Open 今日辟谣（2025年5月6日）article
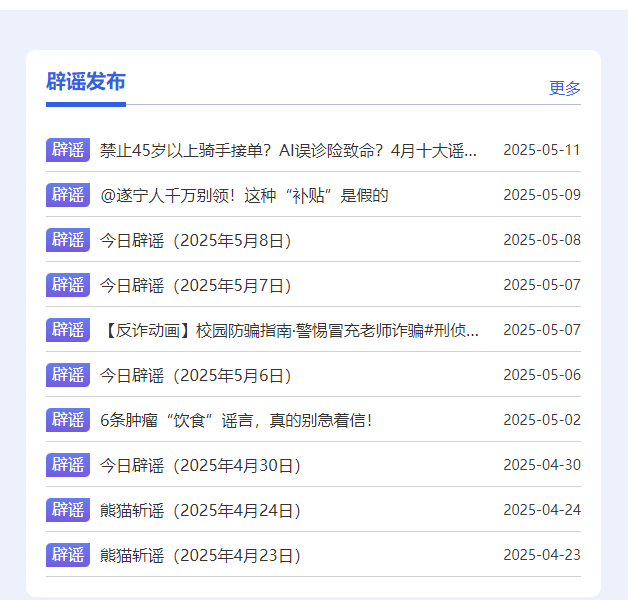 click(196, 376)
